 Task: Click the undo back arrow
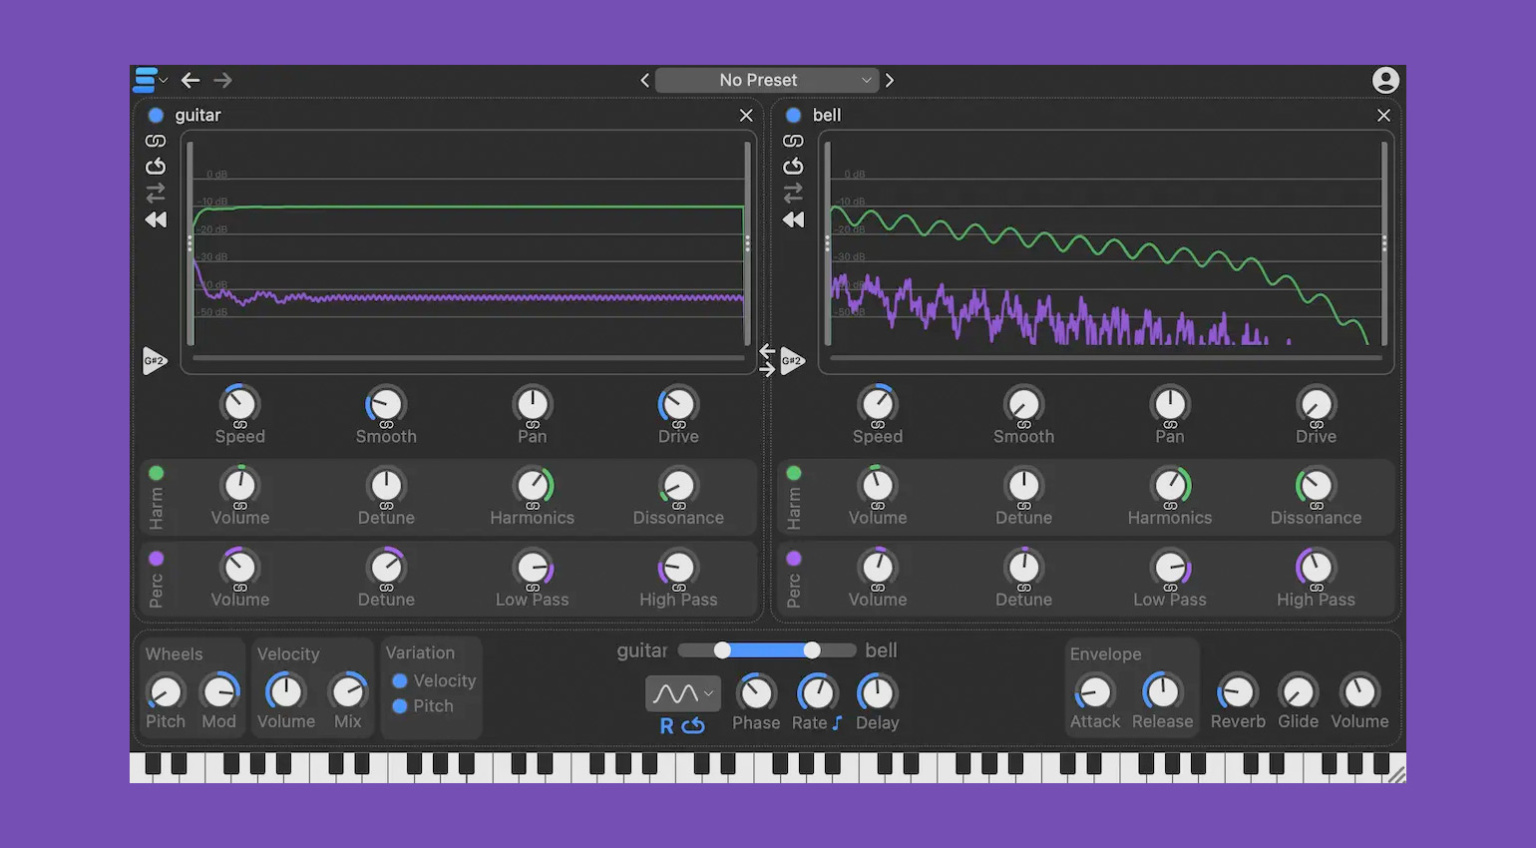click(190, 80)
